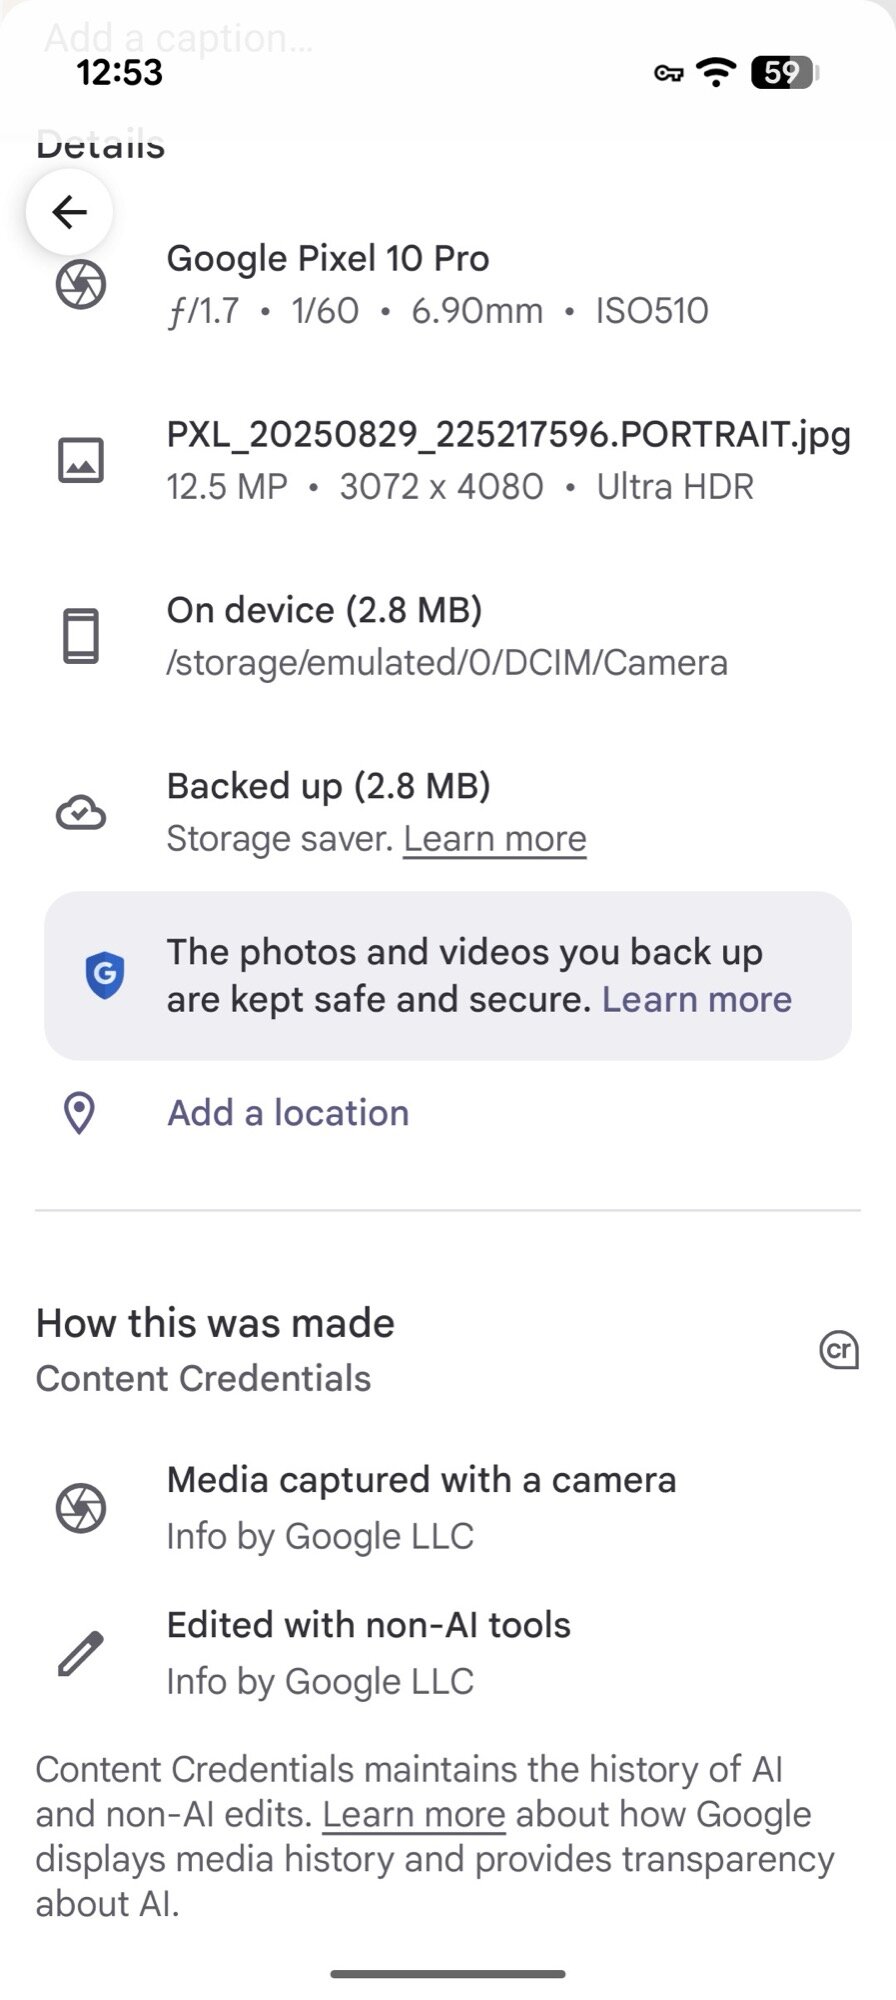The width and height of the screenshot is (896, 2000).
Task: Click the Google shield security icon
Action: point(104,975)
